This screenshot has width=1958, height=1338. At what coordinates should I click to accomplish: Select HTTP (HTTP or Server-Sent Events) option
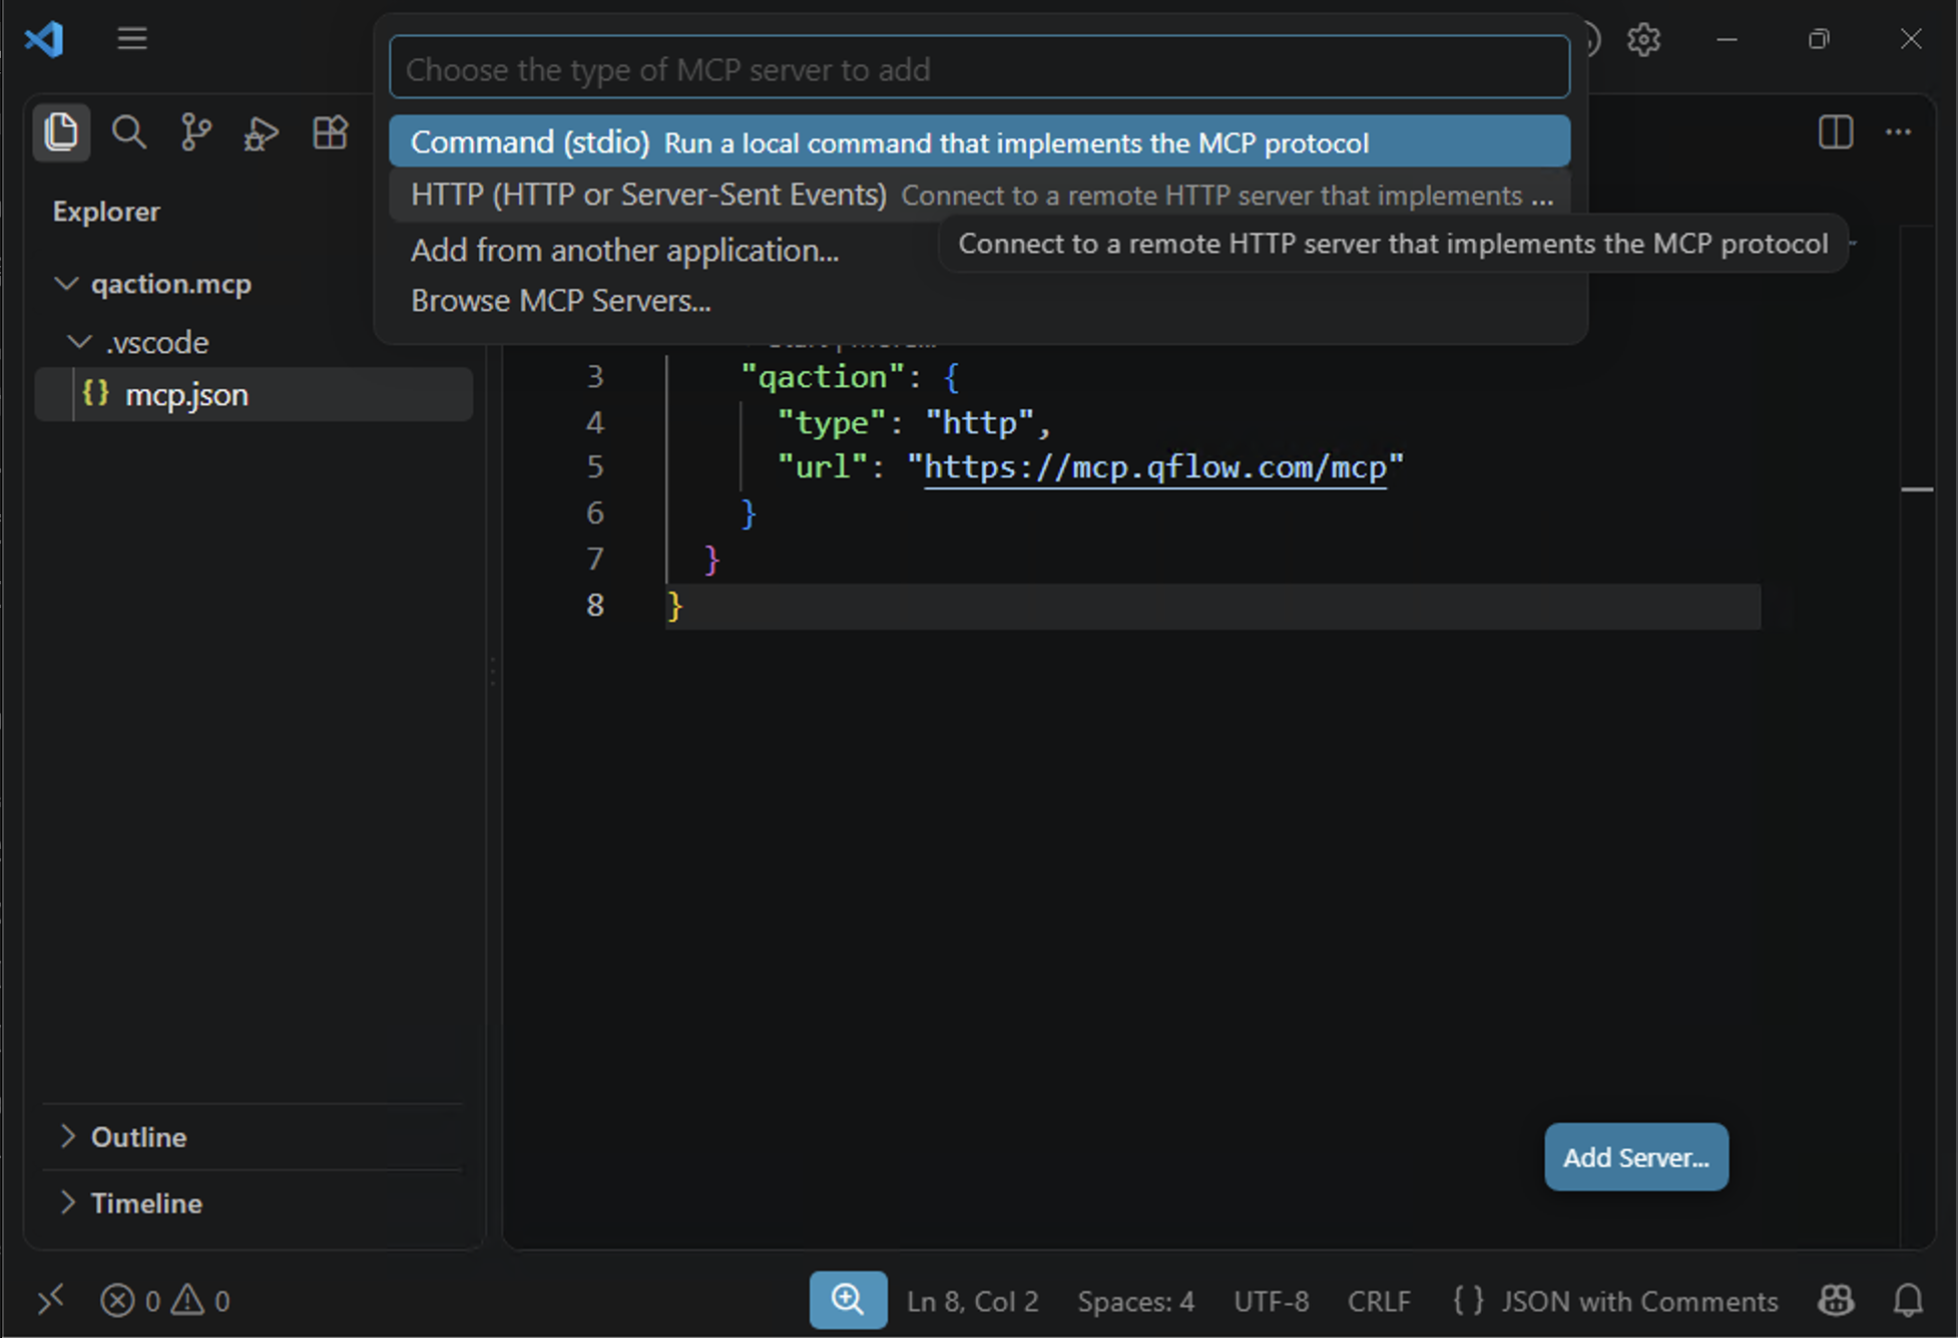pos(979,194)
